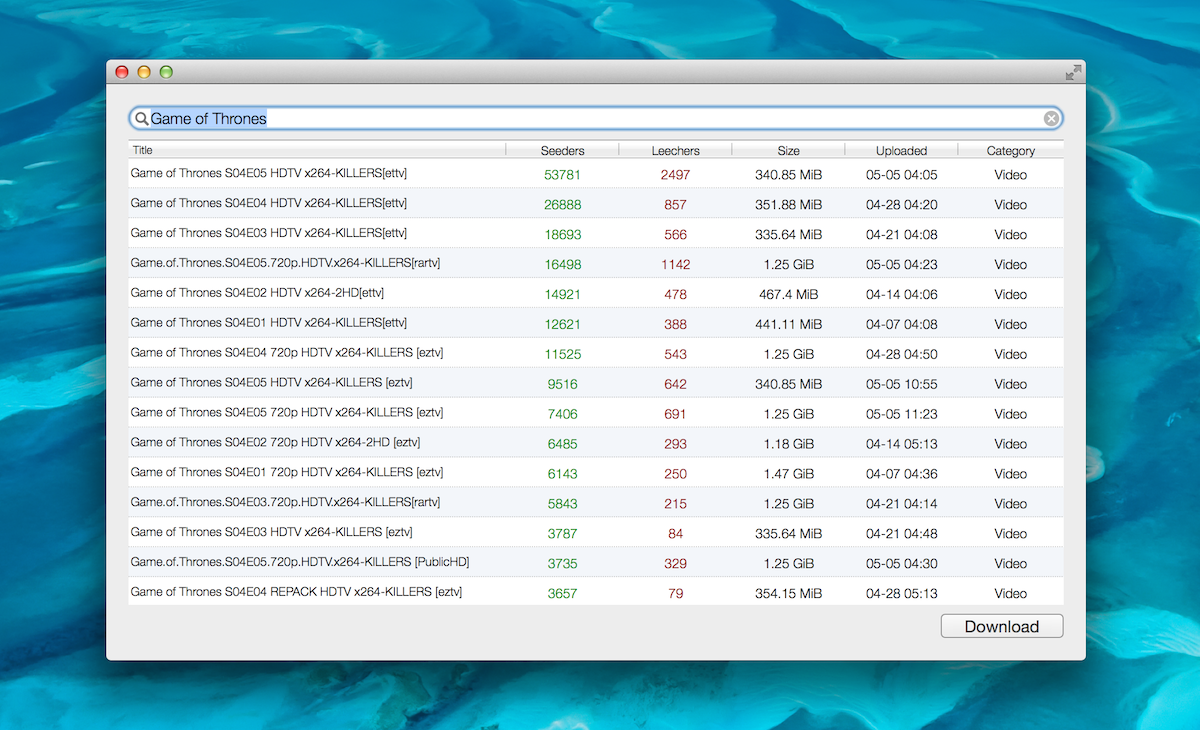Click seeders count 16498

pos(563,265)
